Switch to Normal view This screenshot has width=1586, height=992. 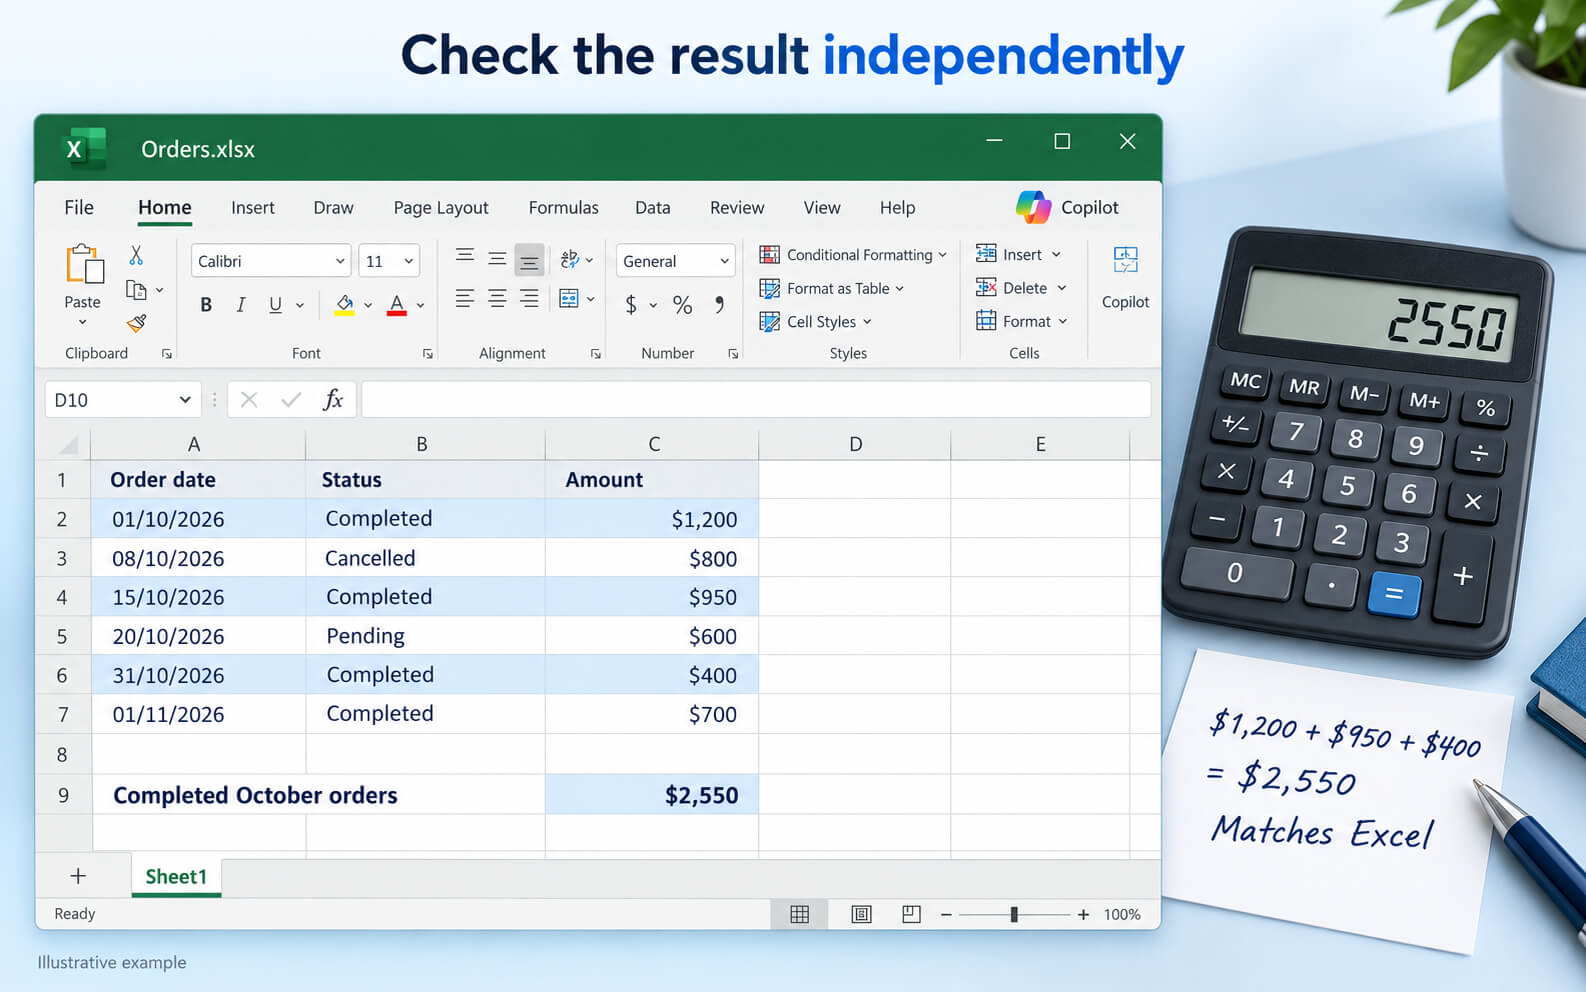pyautogui.click(x=799, y=914)
